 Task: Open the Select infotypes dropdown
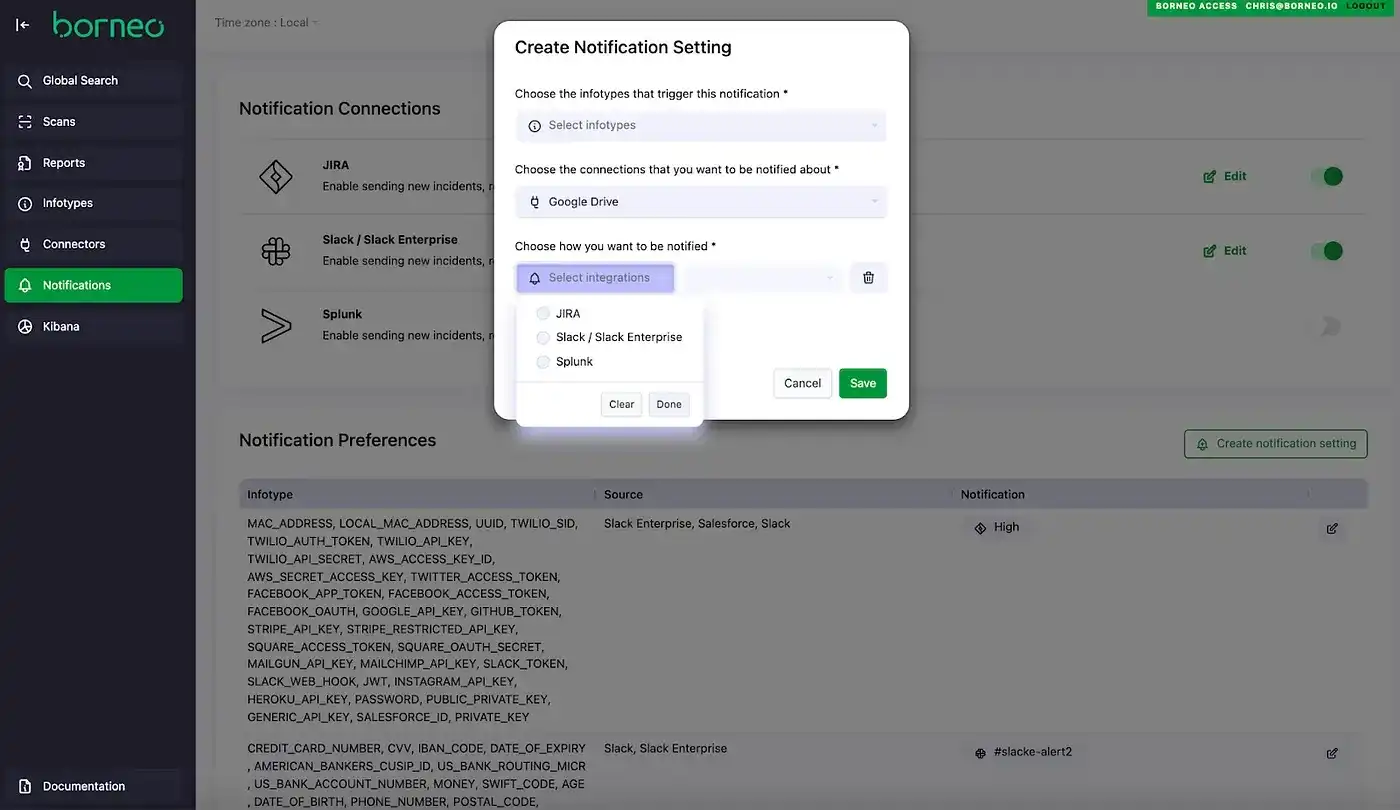point(701,126)
